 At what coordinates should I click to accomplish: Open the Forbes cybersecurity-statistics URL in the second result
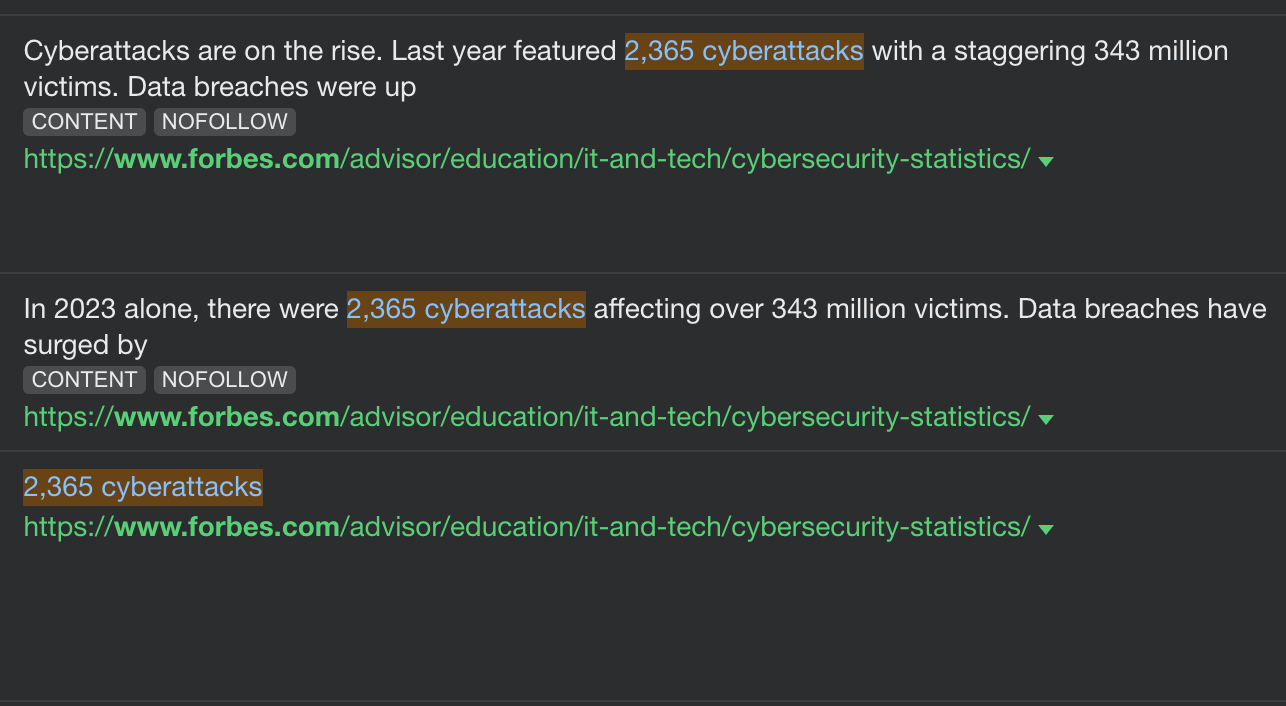pos(527,417)
